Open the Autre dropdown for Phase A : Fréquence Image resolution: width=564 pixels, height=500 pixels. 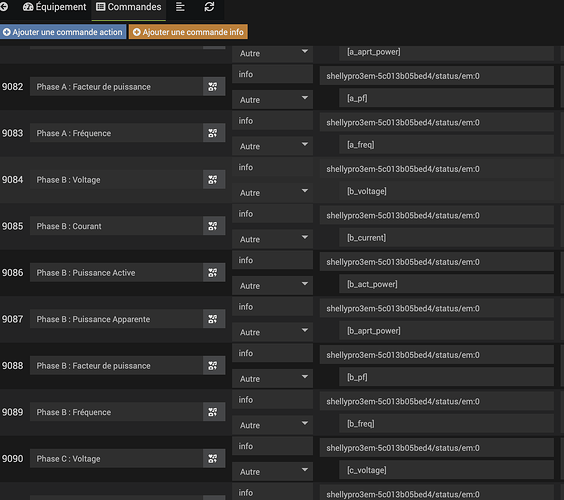tap(272, 146)
